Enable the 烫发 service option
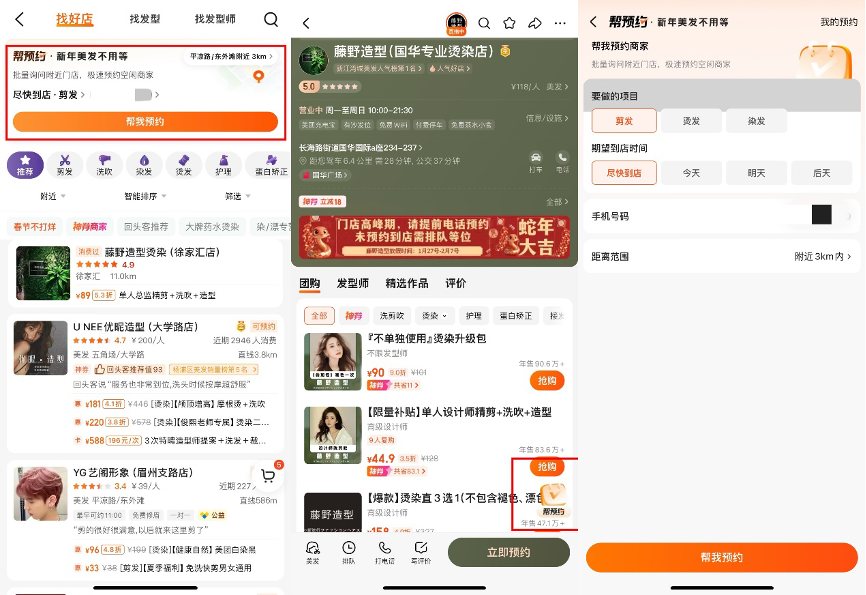The width and height of the screenshot is (866, 595). pos(690,120)
